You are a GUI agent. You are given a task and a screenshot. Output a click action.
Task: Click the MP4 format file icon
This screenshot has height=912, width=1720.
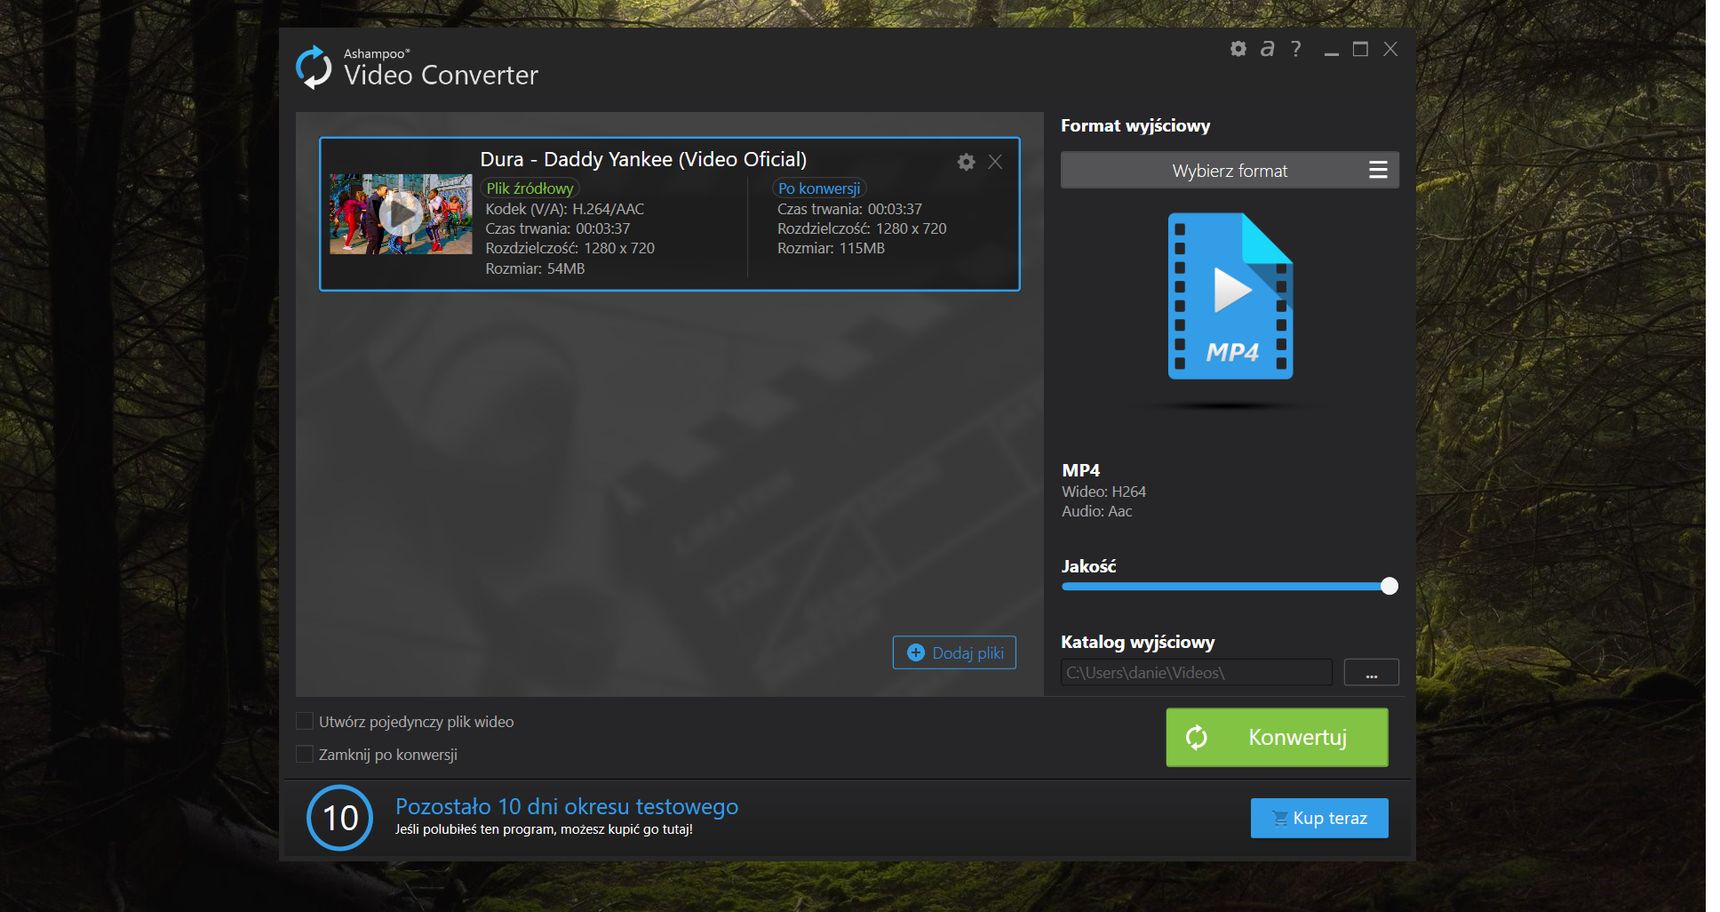pyautogui.click(x=1230, y=296)
